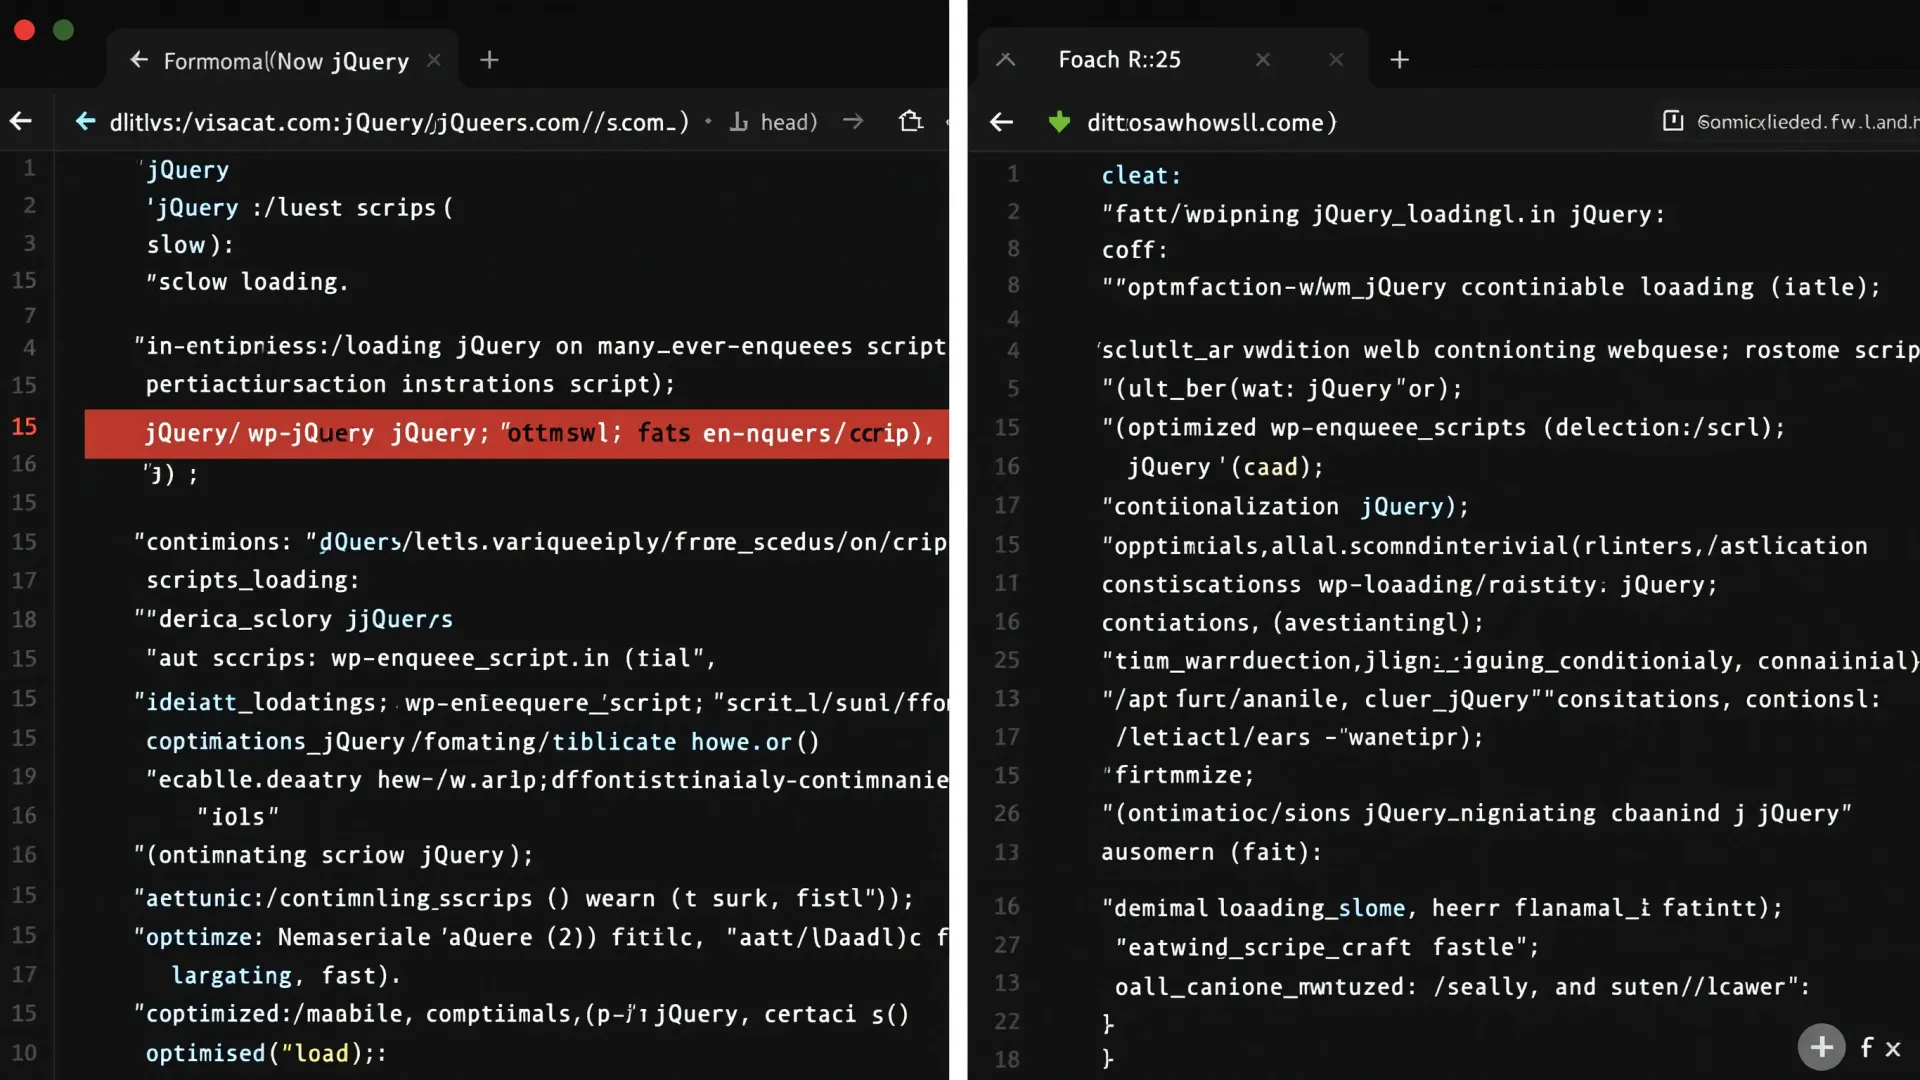Select the Foach R::25 tab
Screen dimensions: 1920x1080
[1119, 60]
